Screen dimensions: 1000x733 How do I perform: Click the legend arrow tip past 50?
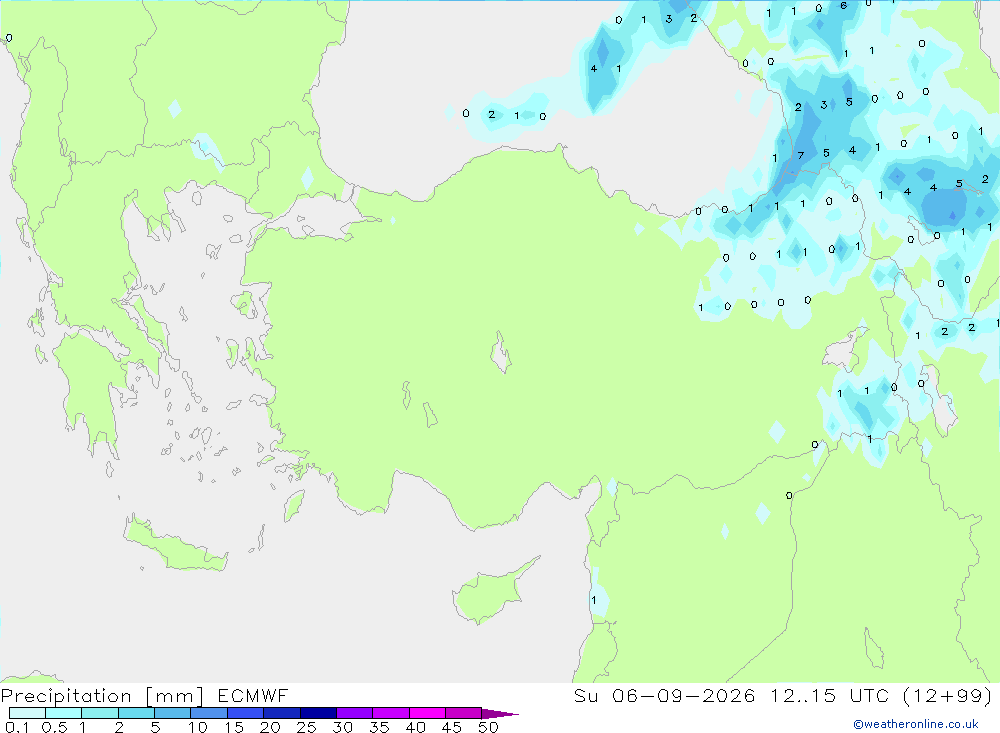500,714
